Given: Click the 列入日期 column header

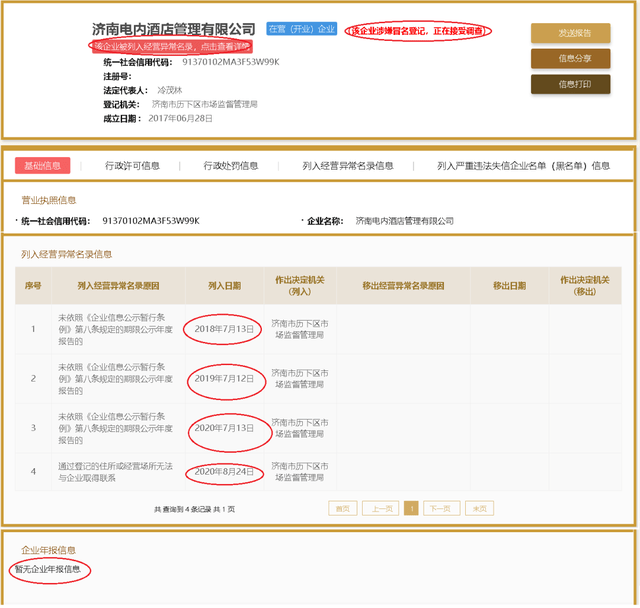Looking at the screenshot, I should pos(224,286).
